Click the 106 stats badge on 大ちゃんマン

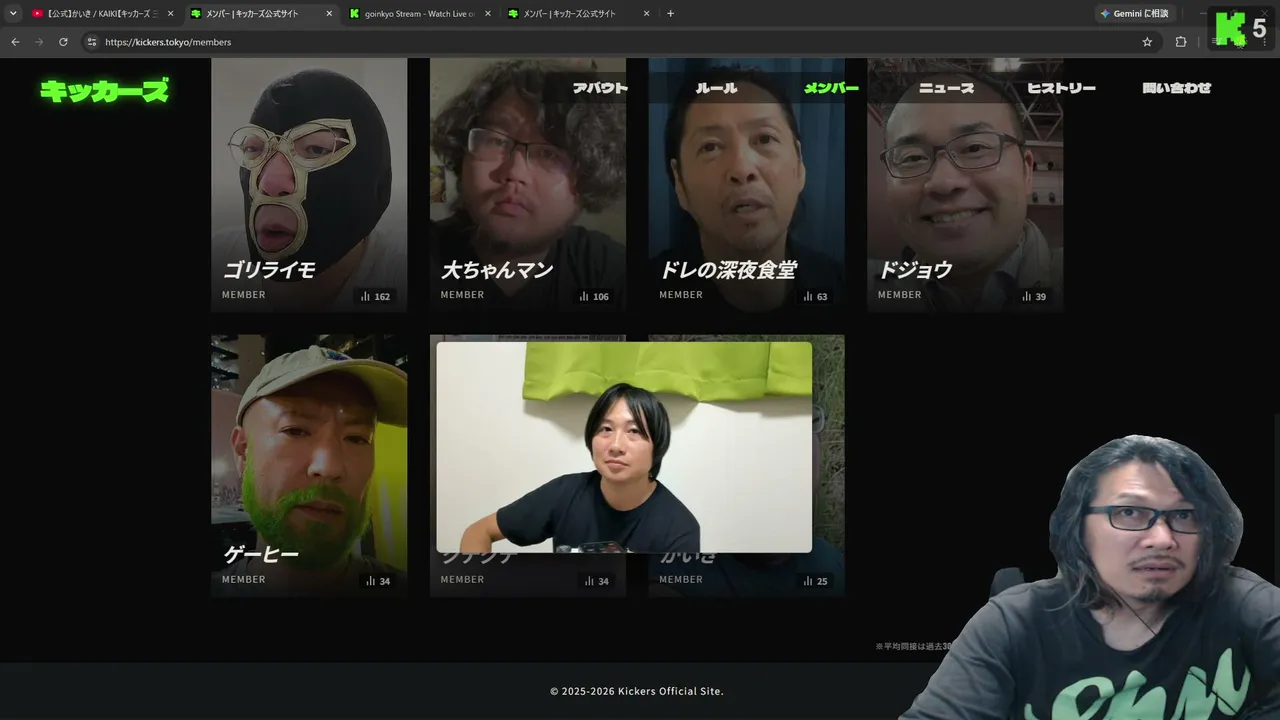click(x=594, y=296)
